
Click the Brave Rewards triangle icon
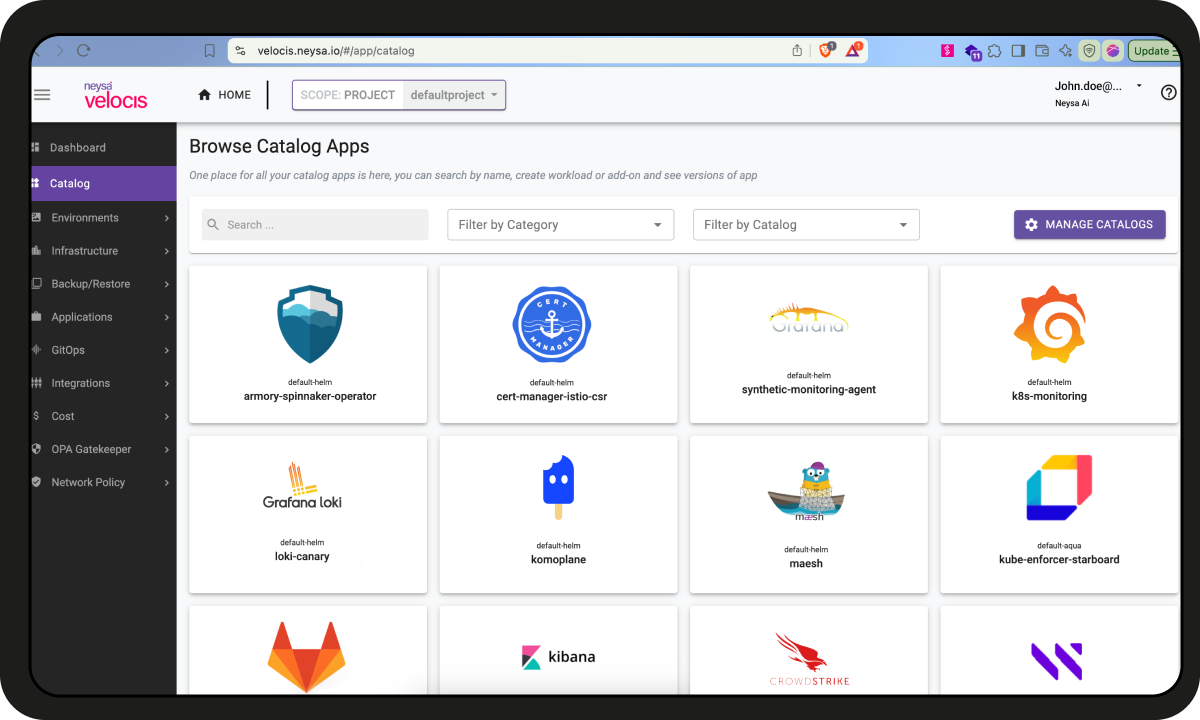[x=855, y=49]
